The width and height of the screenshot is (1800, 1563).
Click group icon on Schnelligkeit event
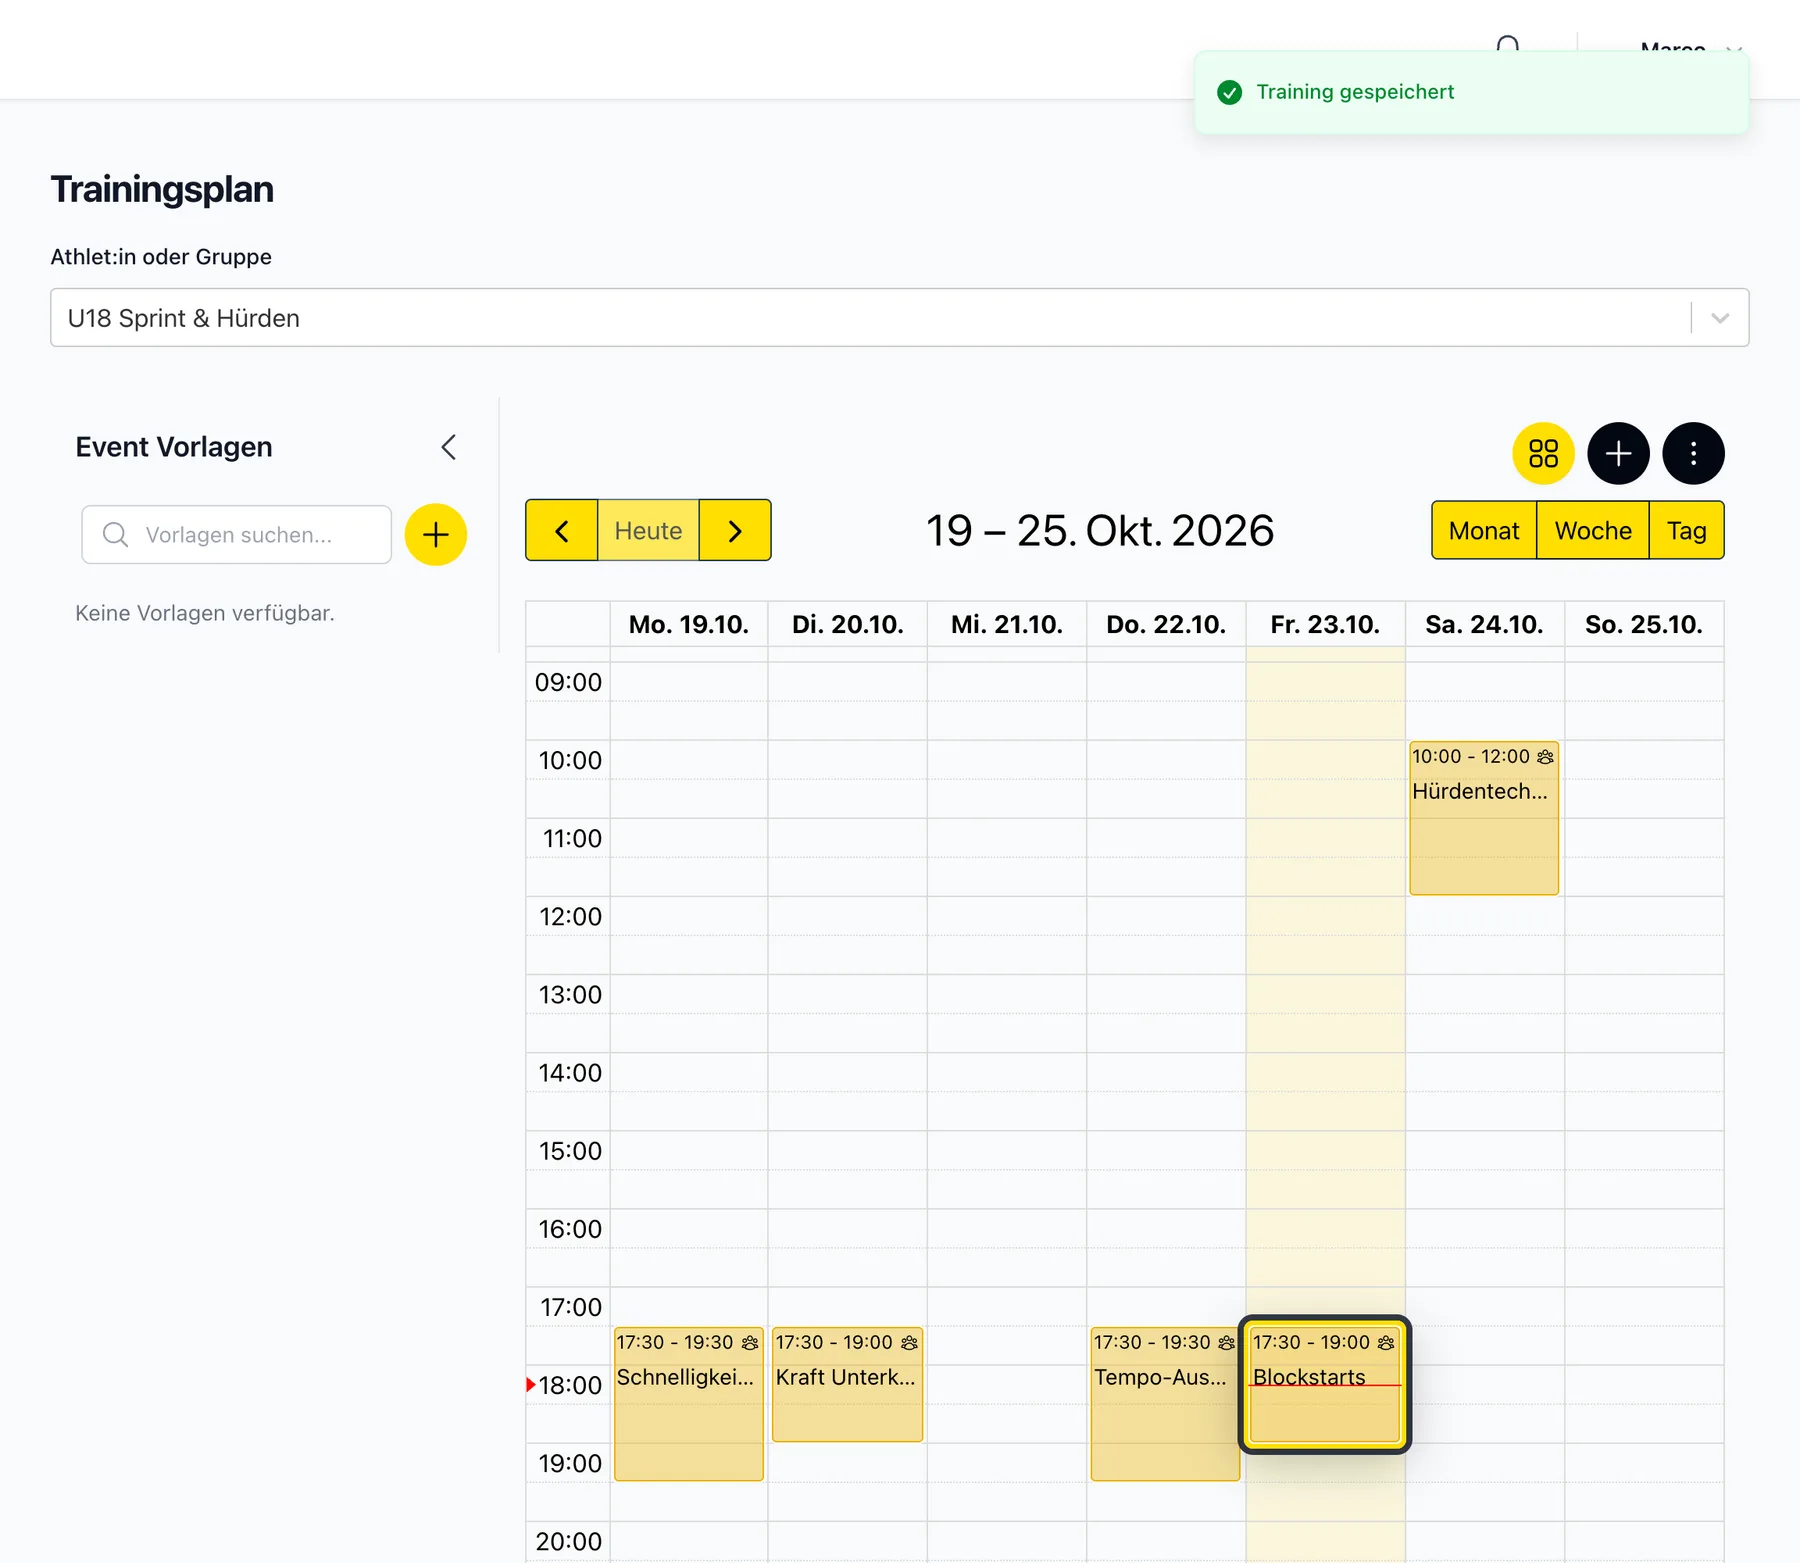point(750,1343)
